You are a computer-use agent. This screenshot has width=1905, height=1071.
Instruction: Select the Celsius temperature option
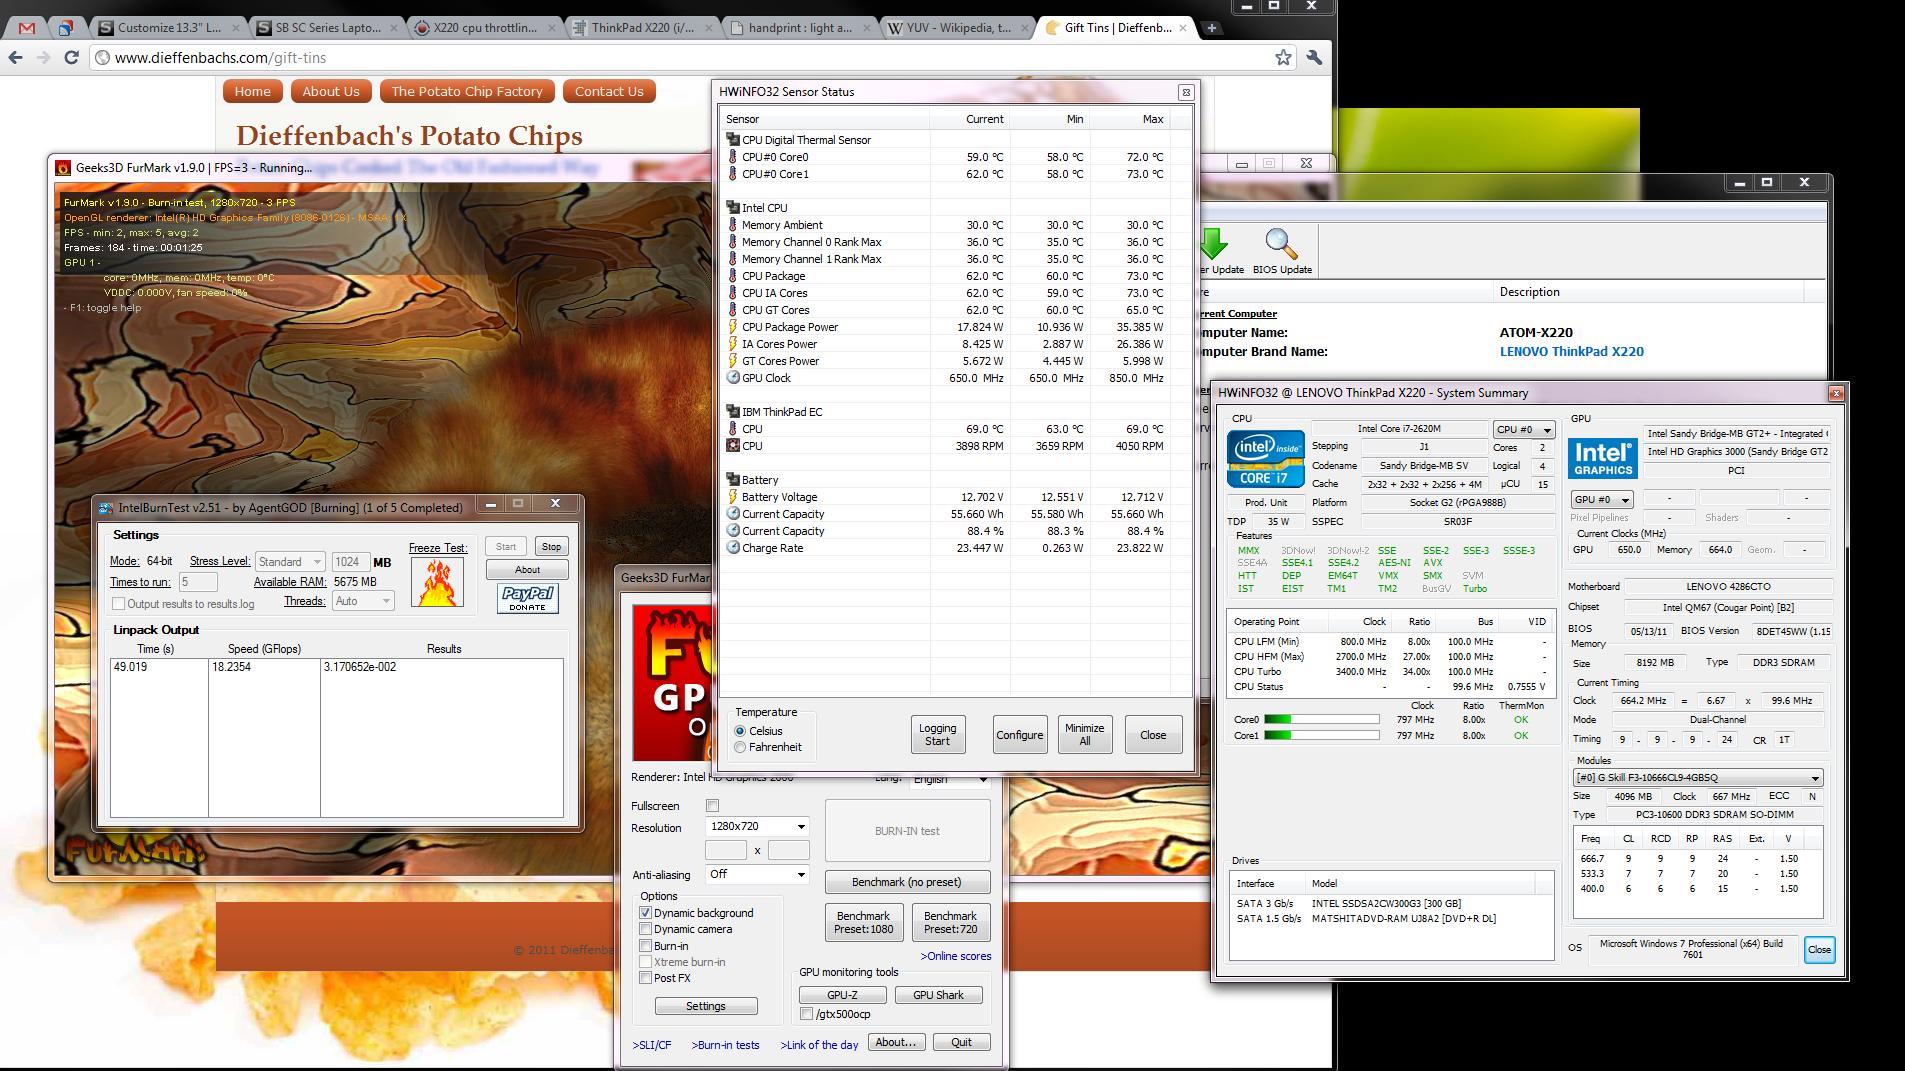point(740,731)
